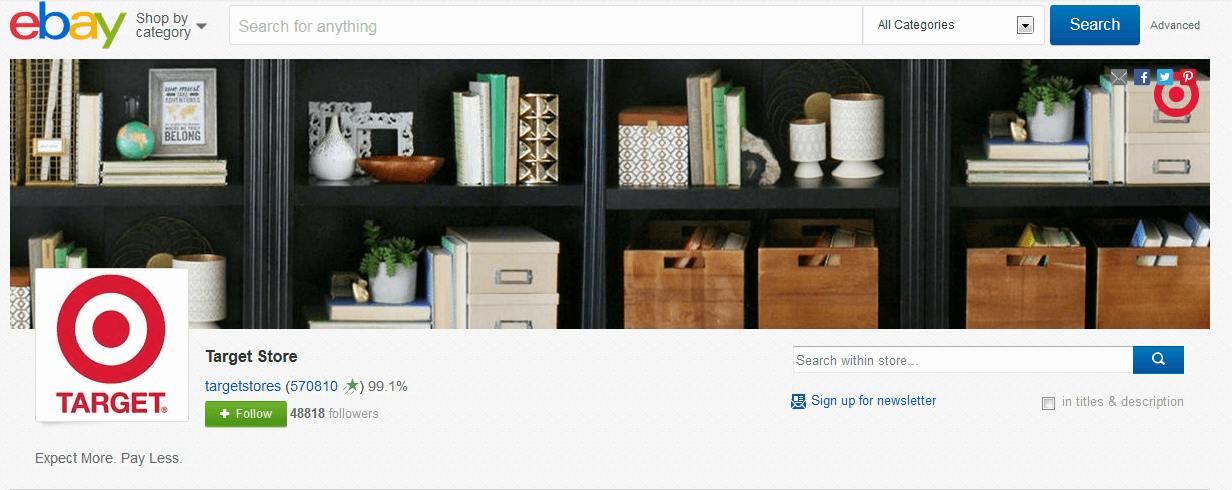Image resolution: width=1232 pixels, height=490 pixels.
Task: Open the All Categories dropdown
Action: point(954,25)
